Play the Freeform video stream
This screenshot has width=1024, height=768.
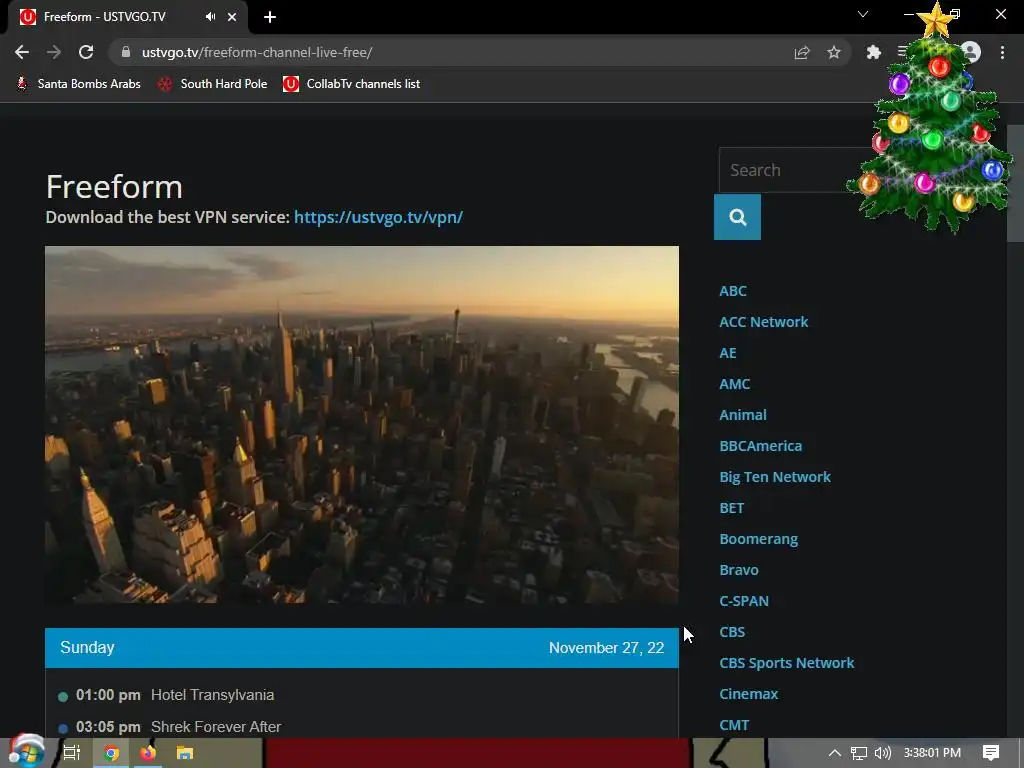pos(362,424)
